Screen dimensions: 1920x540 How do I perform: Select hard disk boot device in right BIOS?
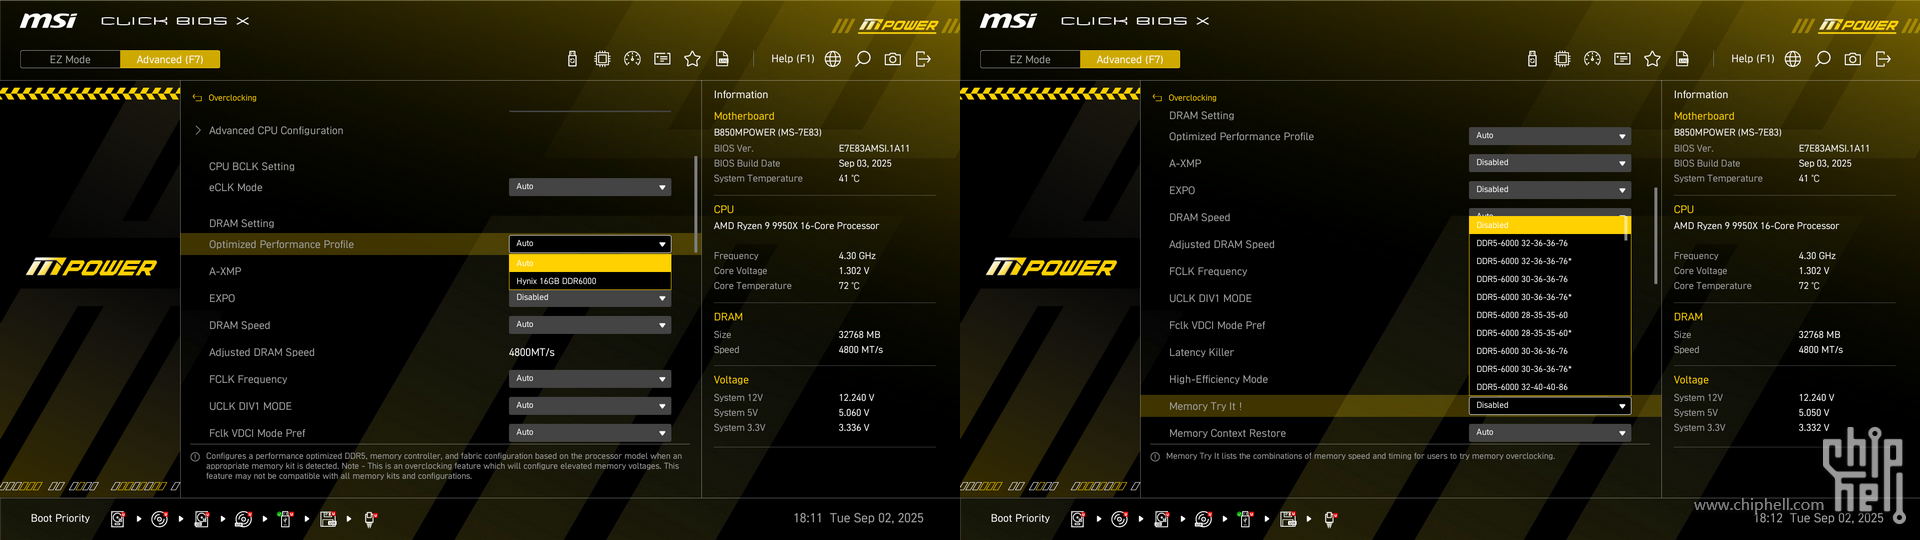[1078, 519]
